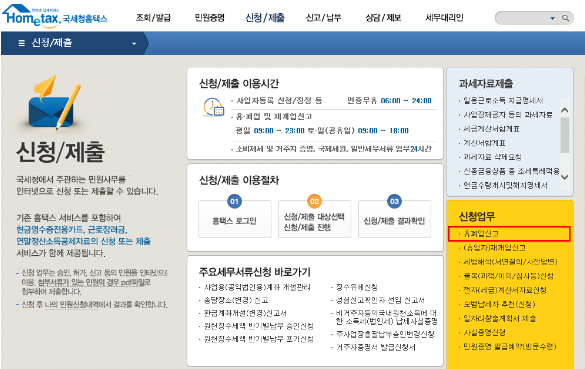
Task: Open the 사실증명신청 link
Action: point(484,332)
